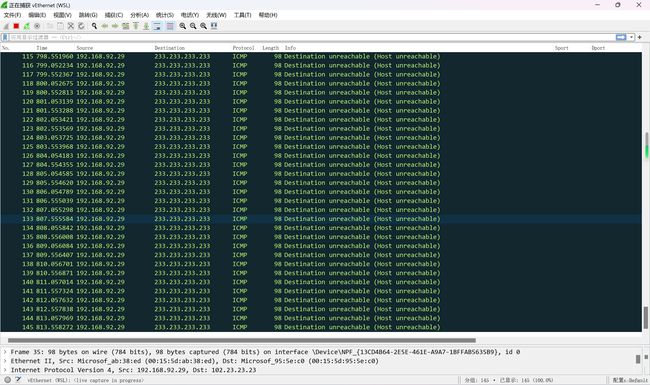
Task: Select packet number 133 highlighted row
Action: click(x=321, y=219)
